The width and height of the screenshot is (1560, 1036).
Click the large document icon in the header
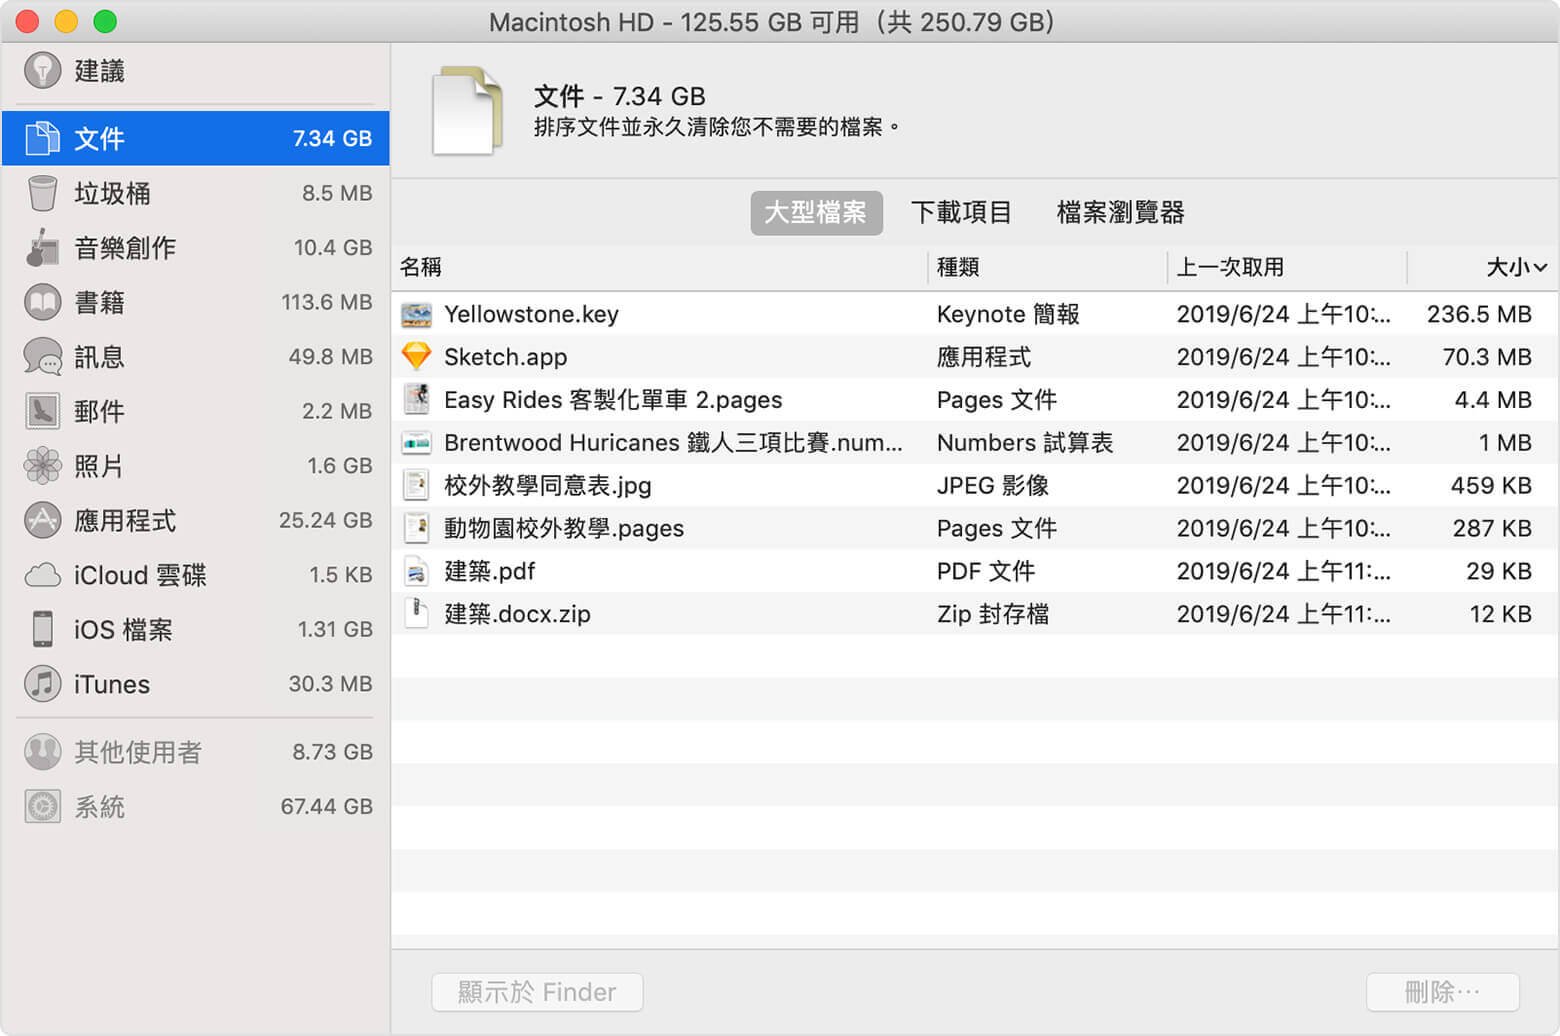coord(467,111)
